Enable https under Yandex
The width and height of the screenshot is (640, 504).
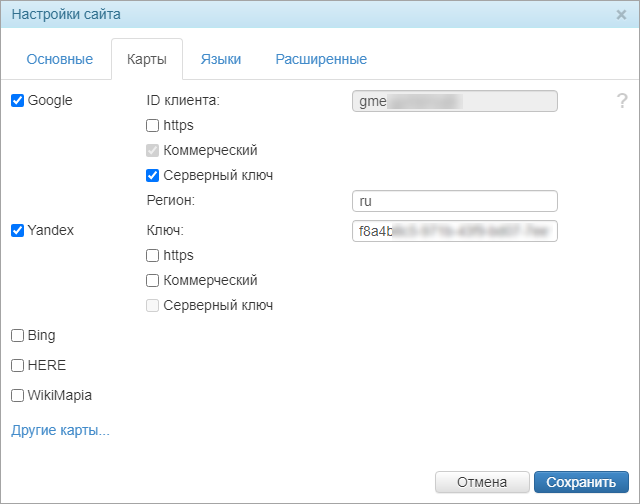pos(152,256)
